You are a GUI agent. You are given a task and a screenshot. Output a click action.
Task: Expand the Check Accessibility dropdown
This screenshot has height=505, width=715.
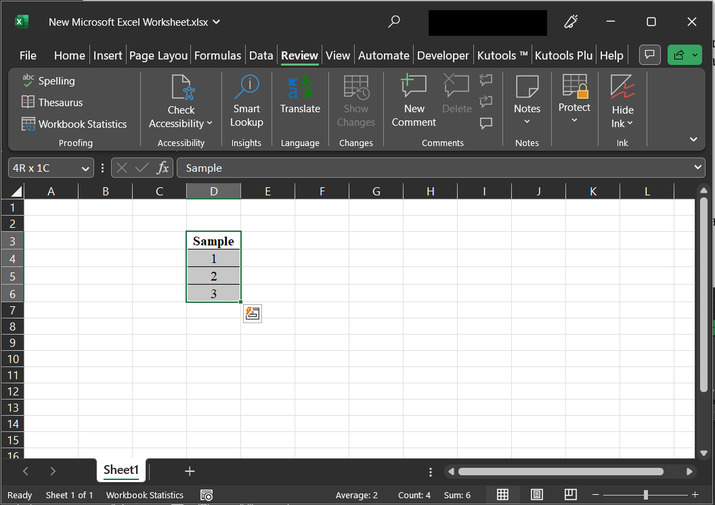(181, 117)
